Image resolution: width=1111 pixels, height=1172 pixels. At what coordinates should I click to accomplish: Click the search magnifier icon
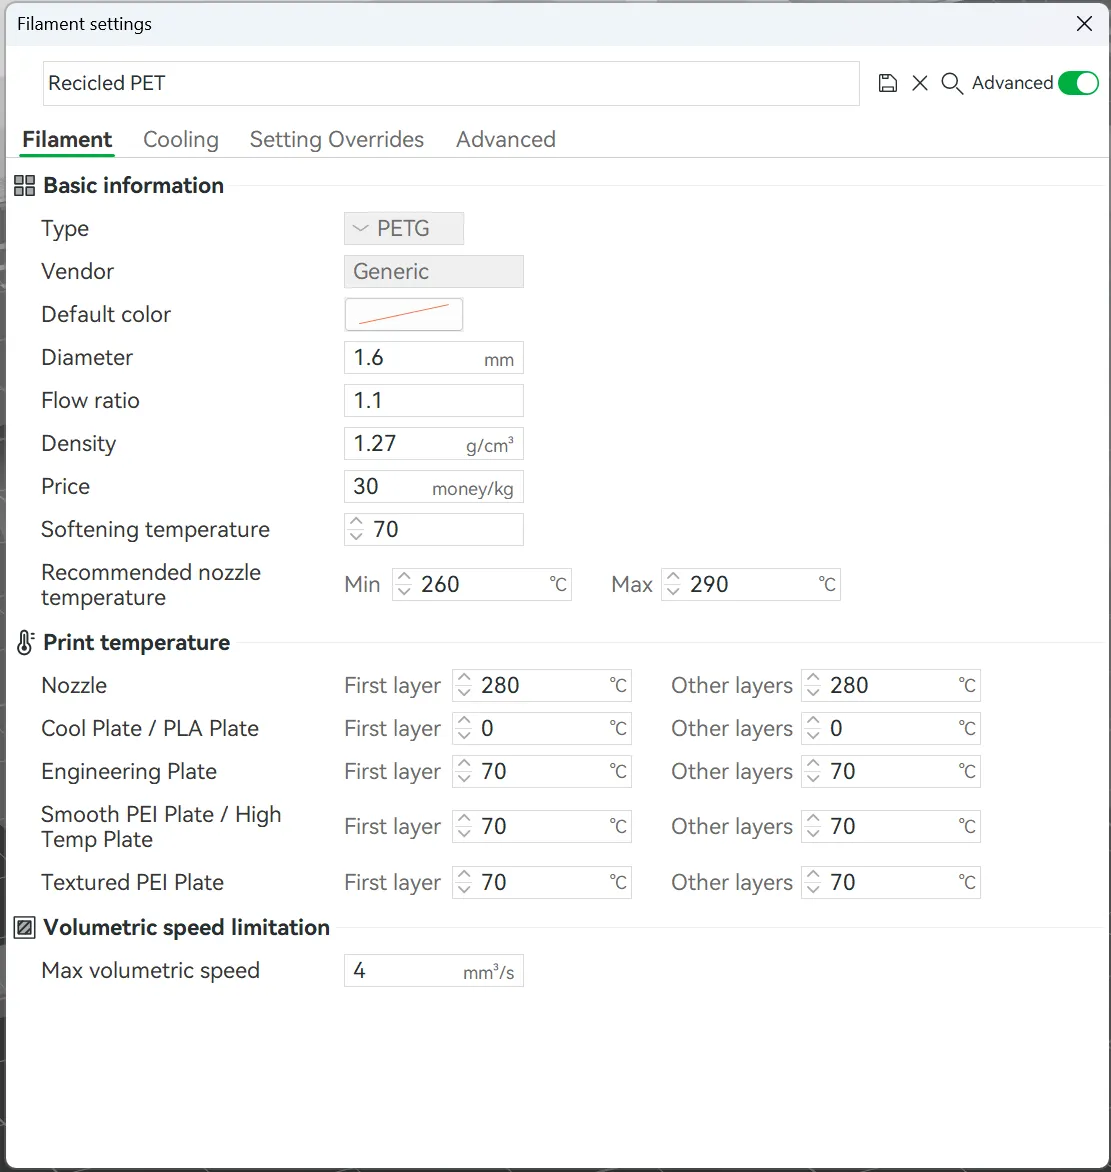point(952,83)
